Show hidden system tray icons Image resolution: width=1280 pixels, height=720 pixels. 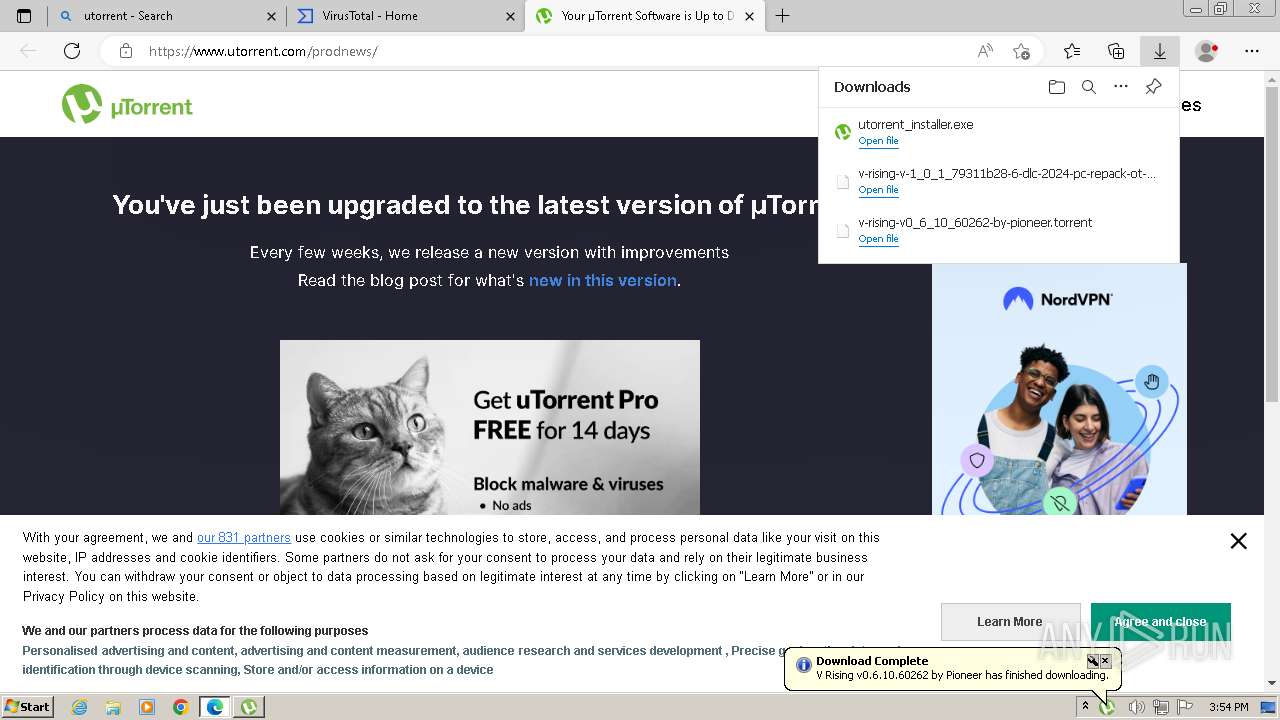click(1085, 707)
